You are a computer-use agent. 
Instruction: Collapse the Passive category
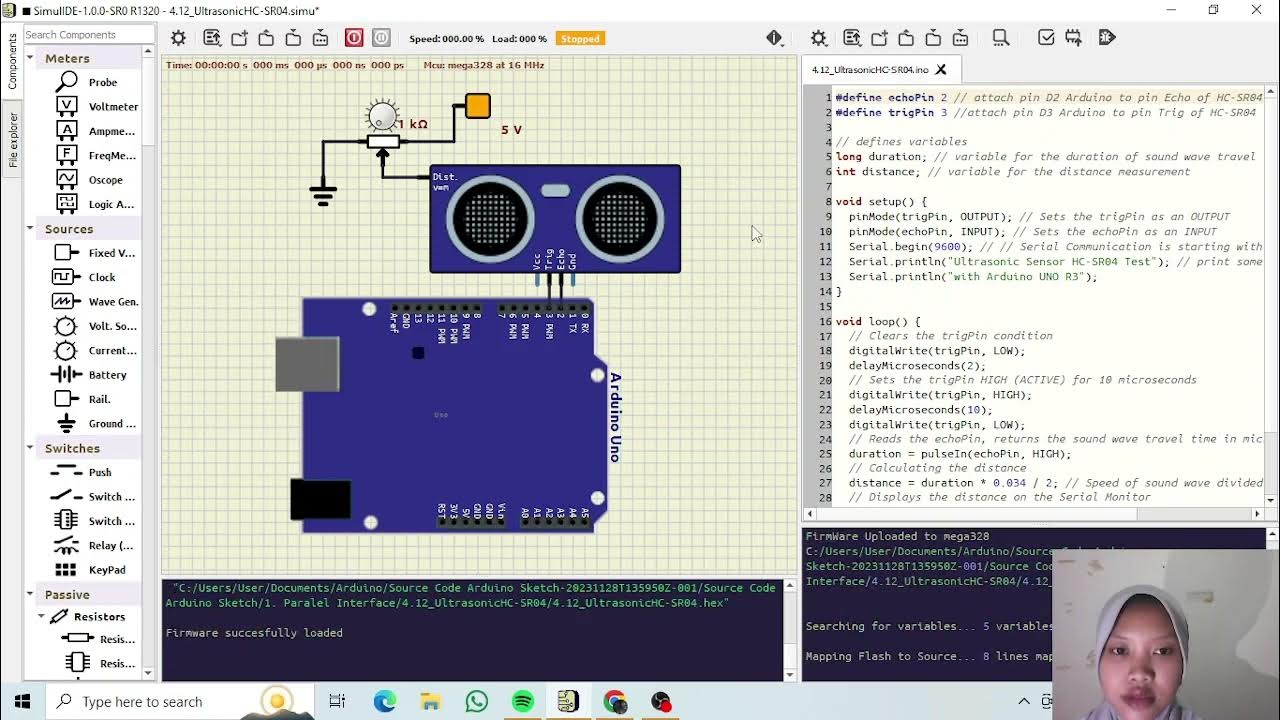click(31, 594)
